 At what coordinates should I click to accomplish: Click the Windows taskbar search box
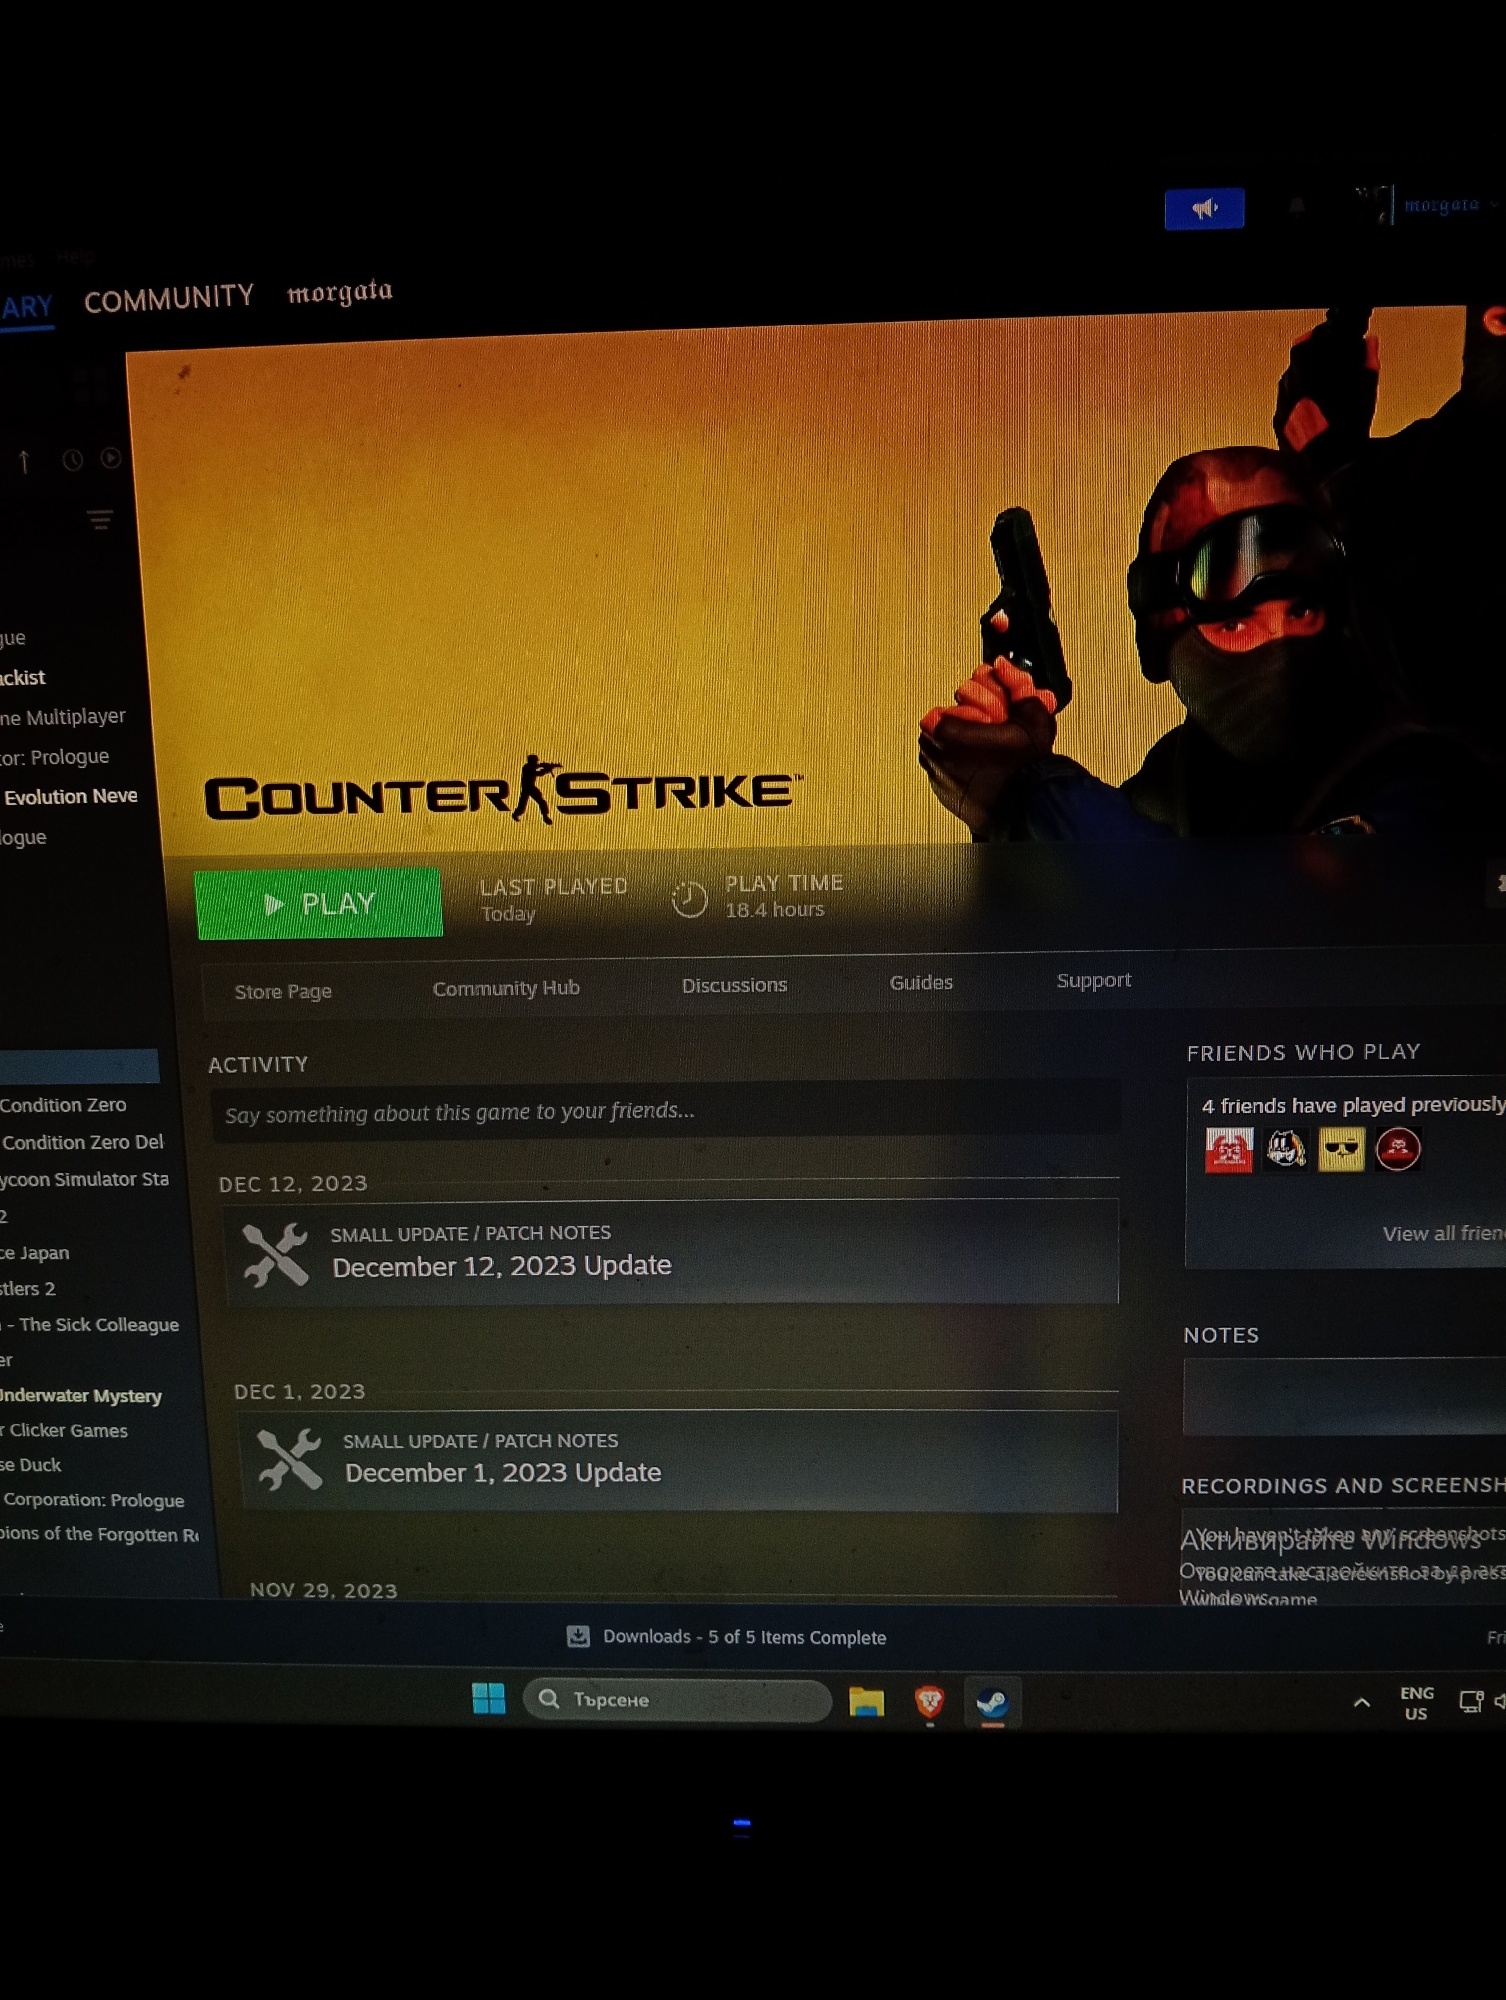pyautogui.click(x=677, y=1699)
